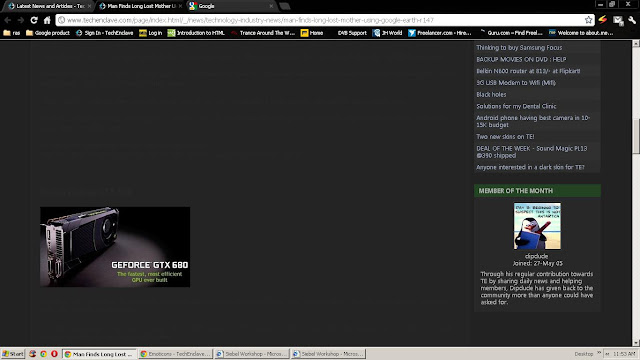Launch Opera from the taskbar quick launch
640x360 pixels.
pos(54,354)
